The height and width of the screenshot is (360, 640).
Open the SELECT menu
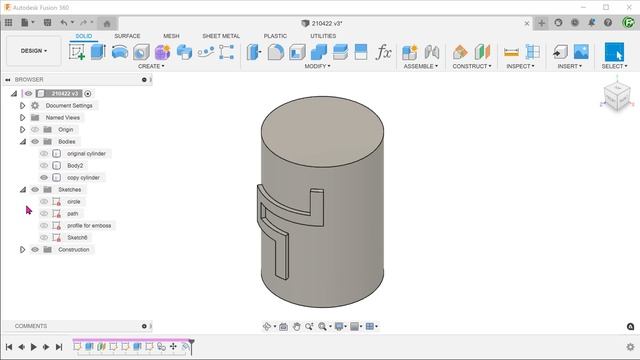[614, 66]
